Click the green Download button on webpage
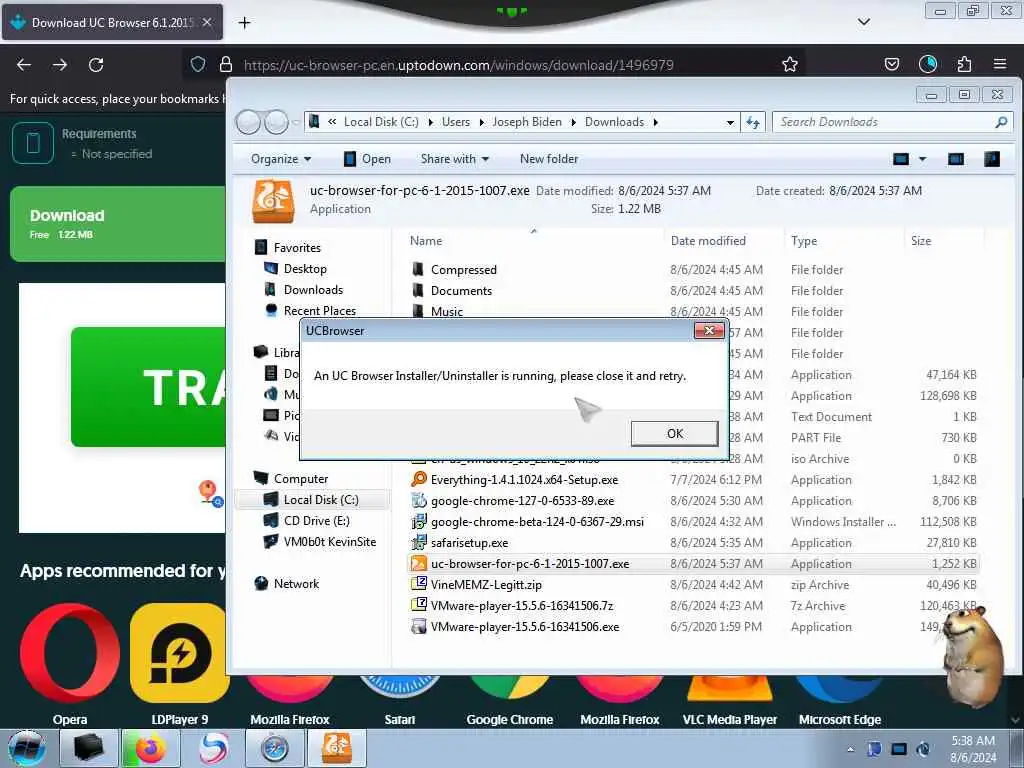Screen dimensions: 1024x768 (118, 224)
